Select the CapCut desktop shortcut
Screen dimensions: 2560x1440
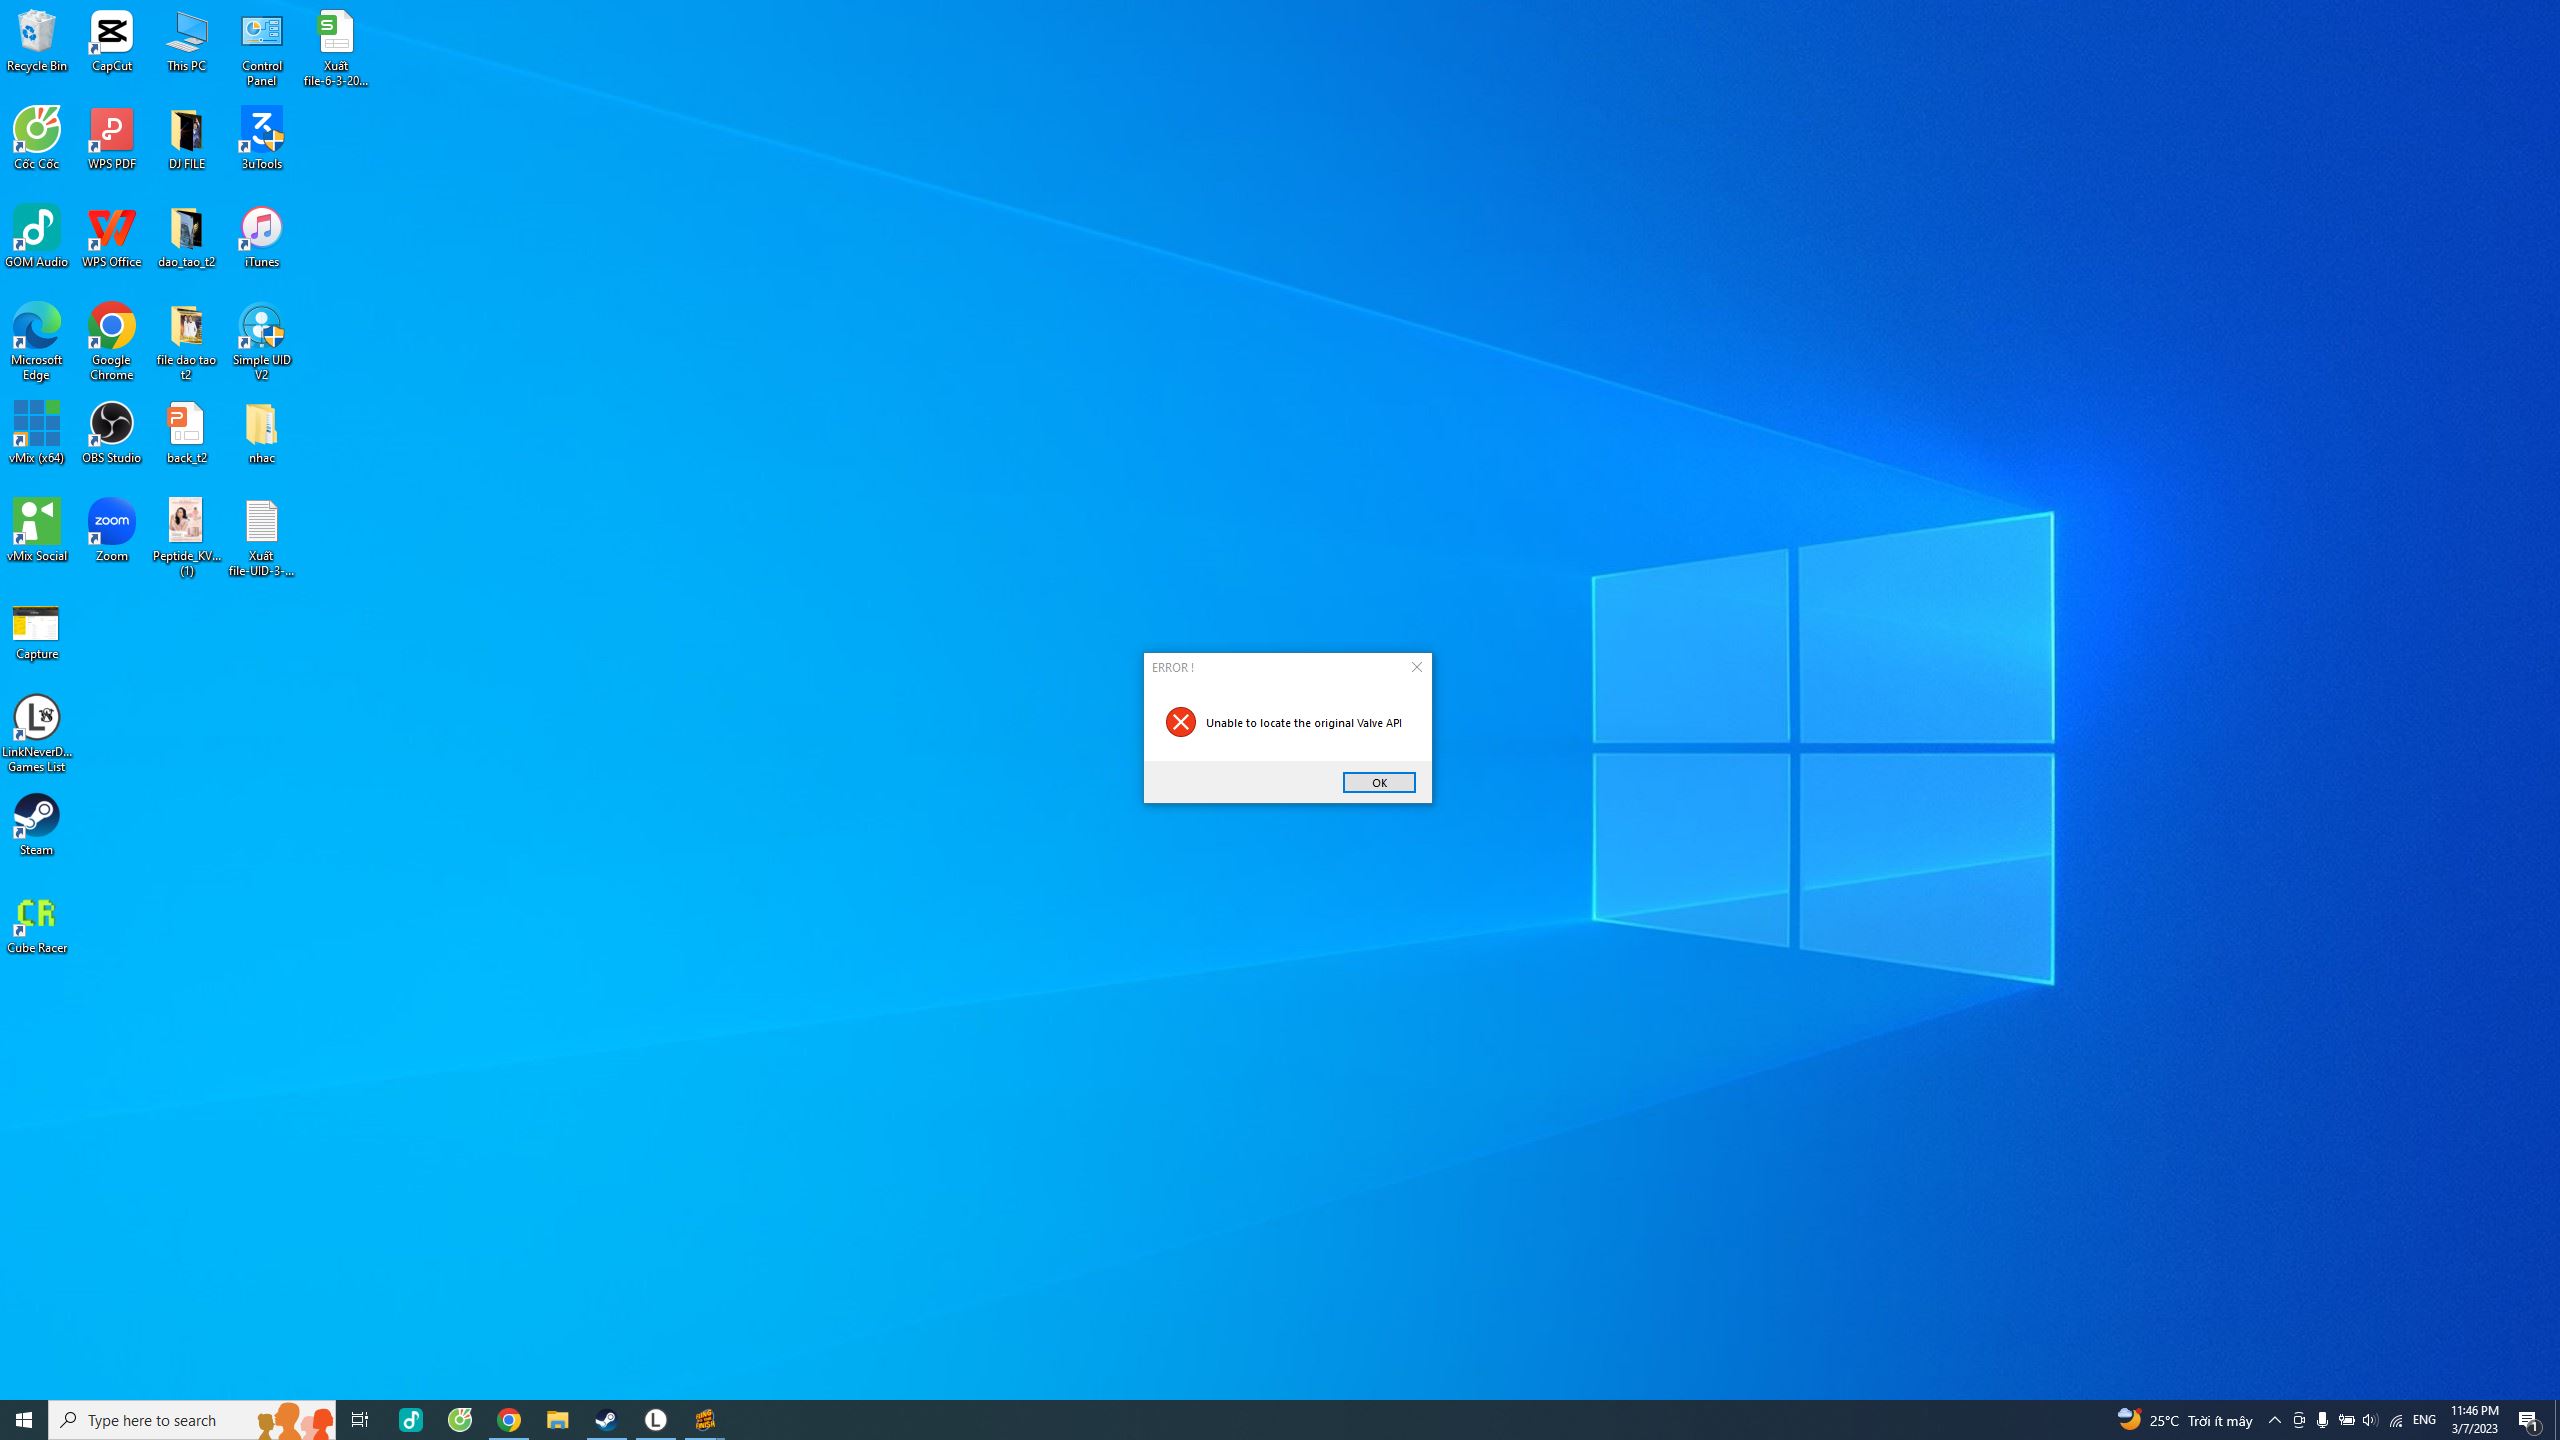[111, 39]
